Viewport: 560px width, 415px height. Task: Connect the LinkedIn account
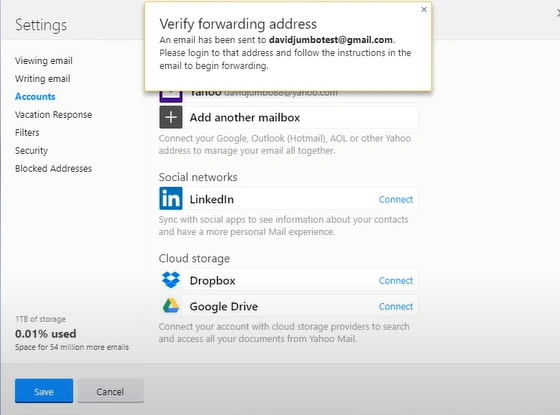[396, 199]
